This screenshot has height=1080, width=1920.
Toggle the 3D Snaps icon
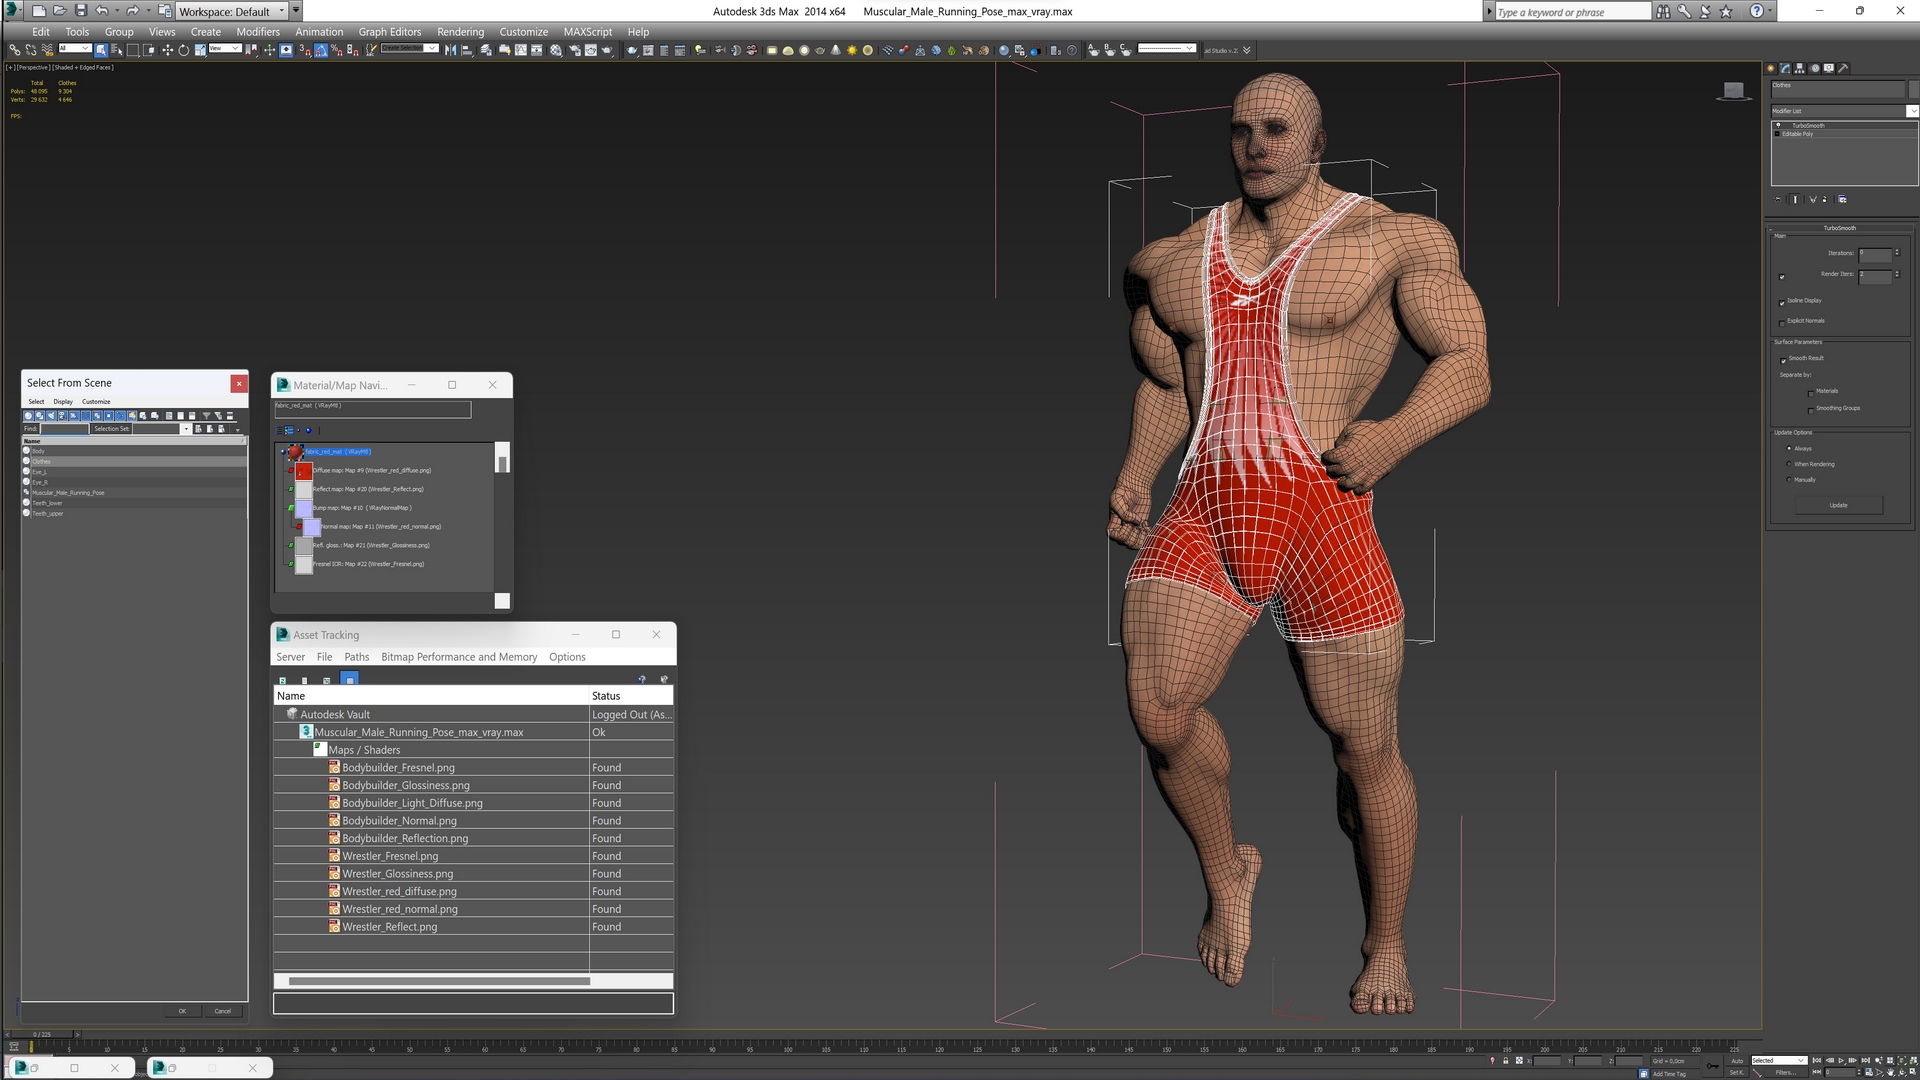[x=305, y=50]
